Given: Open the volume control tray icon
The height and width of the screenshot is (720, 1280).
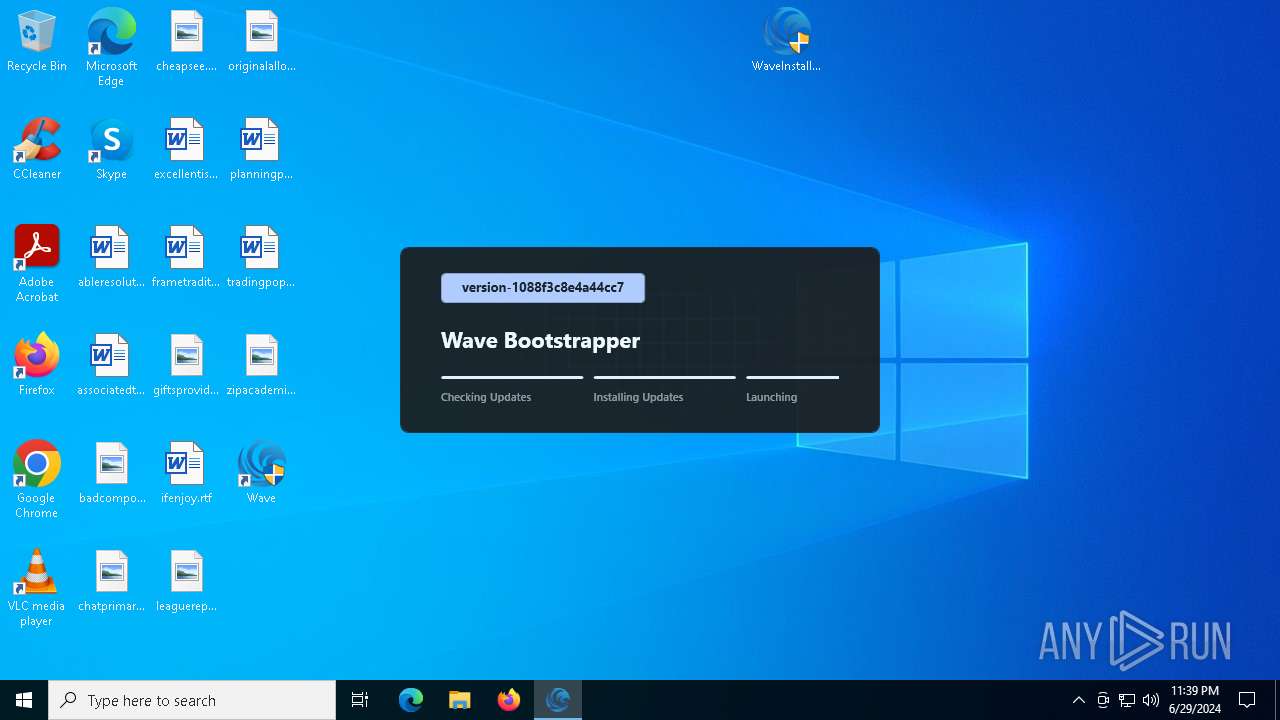Looking at the screenshot, I should [1151, 700].
